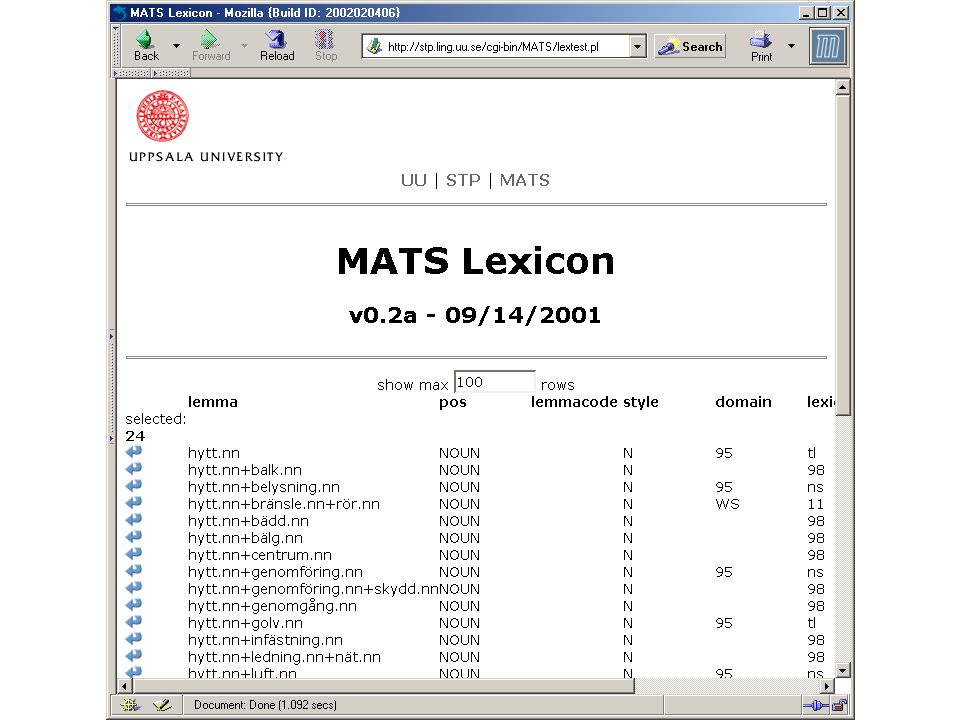Select arrow icon for hytt.nn+centrum.nn
The height and width of the screenshot is (720, 960).
click(x=134, y=554)
